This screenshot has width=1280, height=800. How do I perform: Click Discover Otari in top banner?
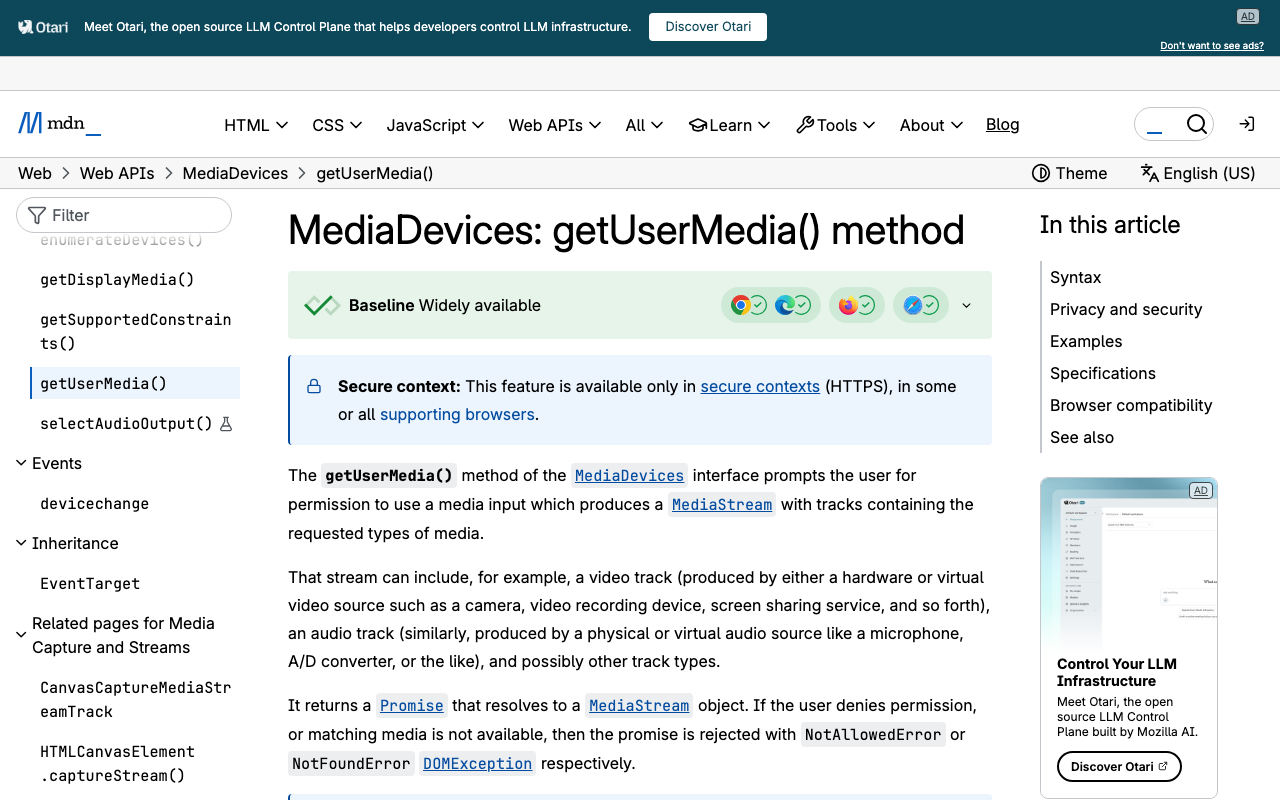point(708,27)
